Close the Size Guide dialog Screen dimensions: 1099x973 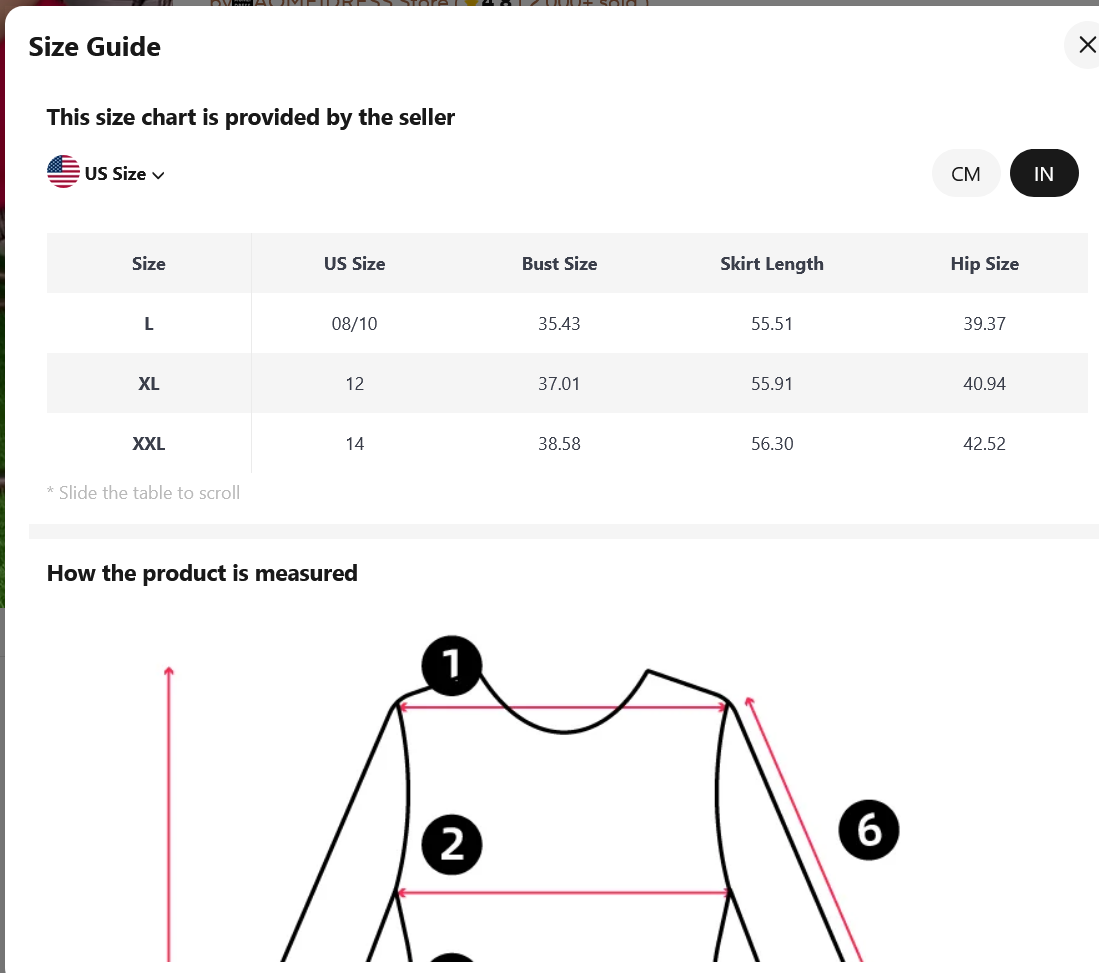[1086, 45]
